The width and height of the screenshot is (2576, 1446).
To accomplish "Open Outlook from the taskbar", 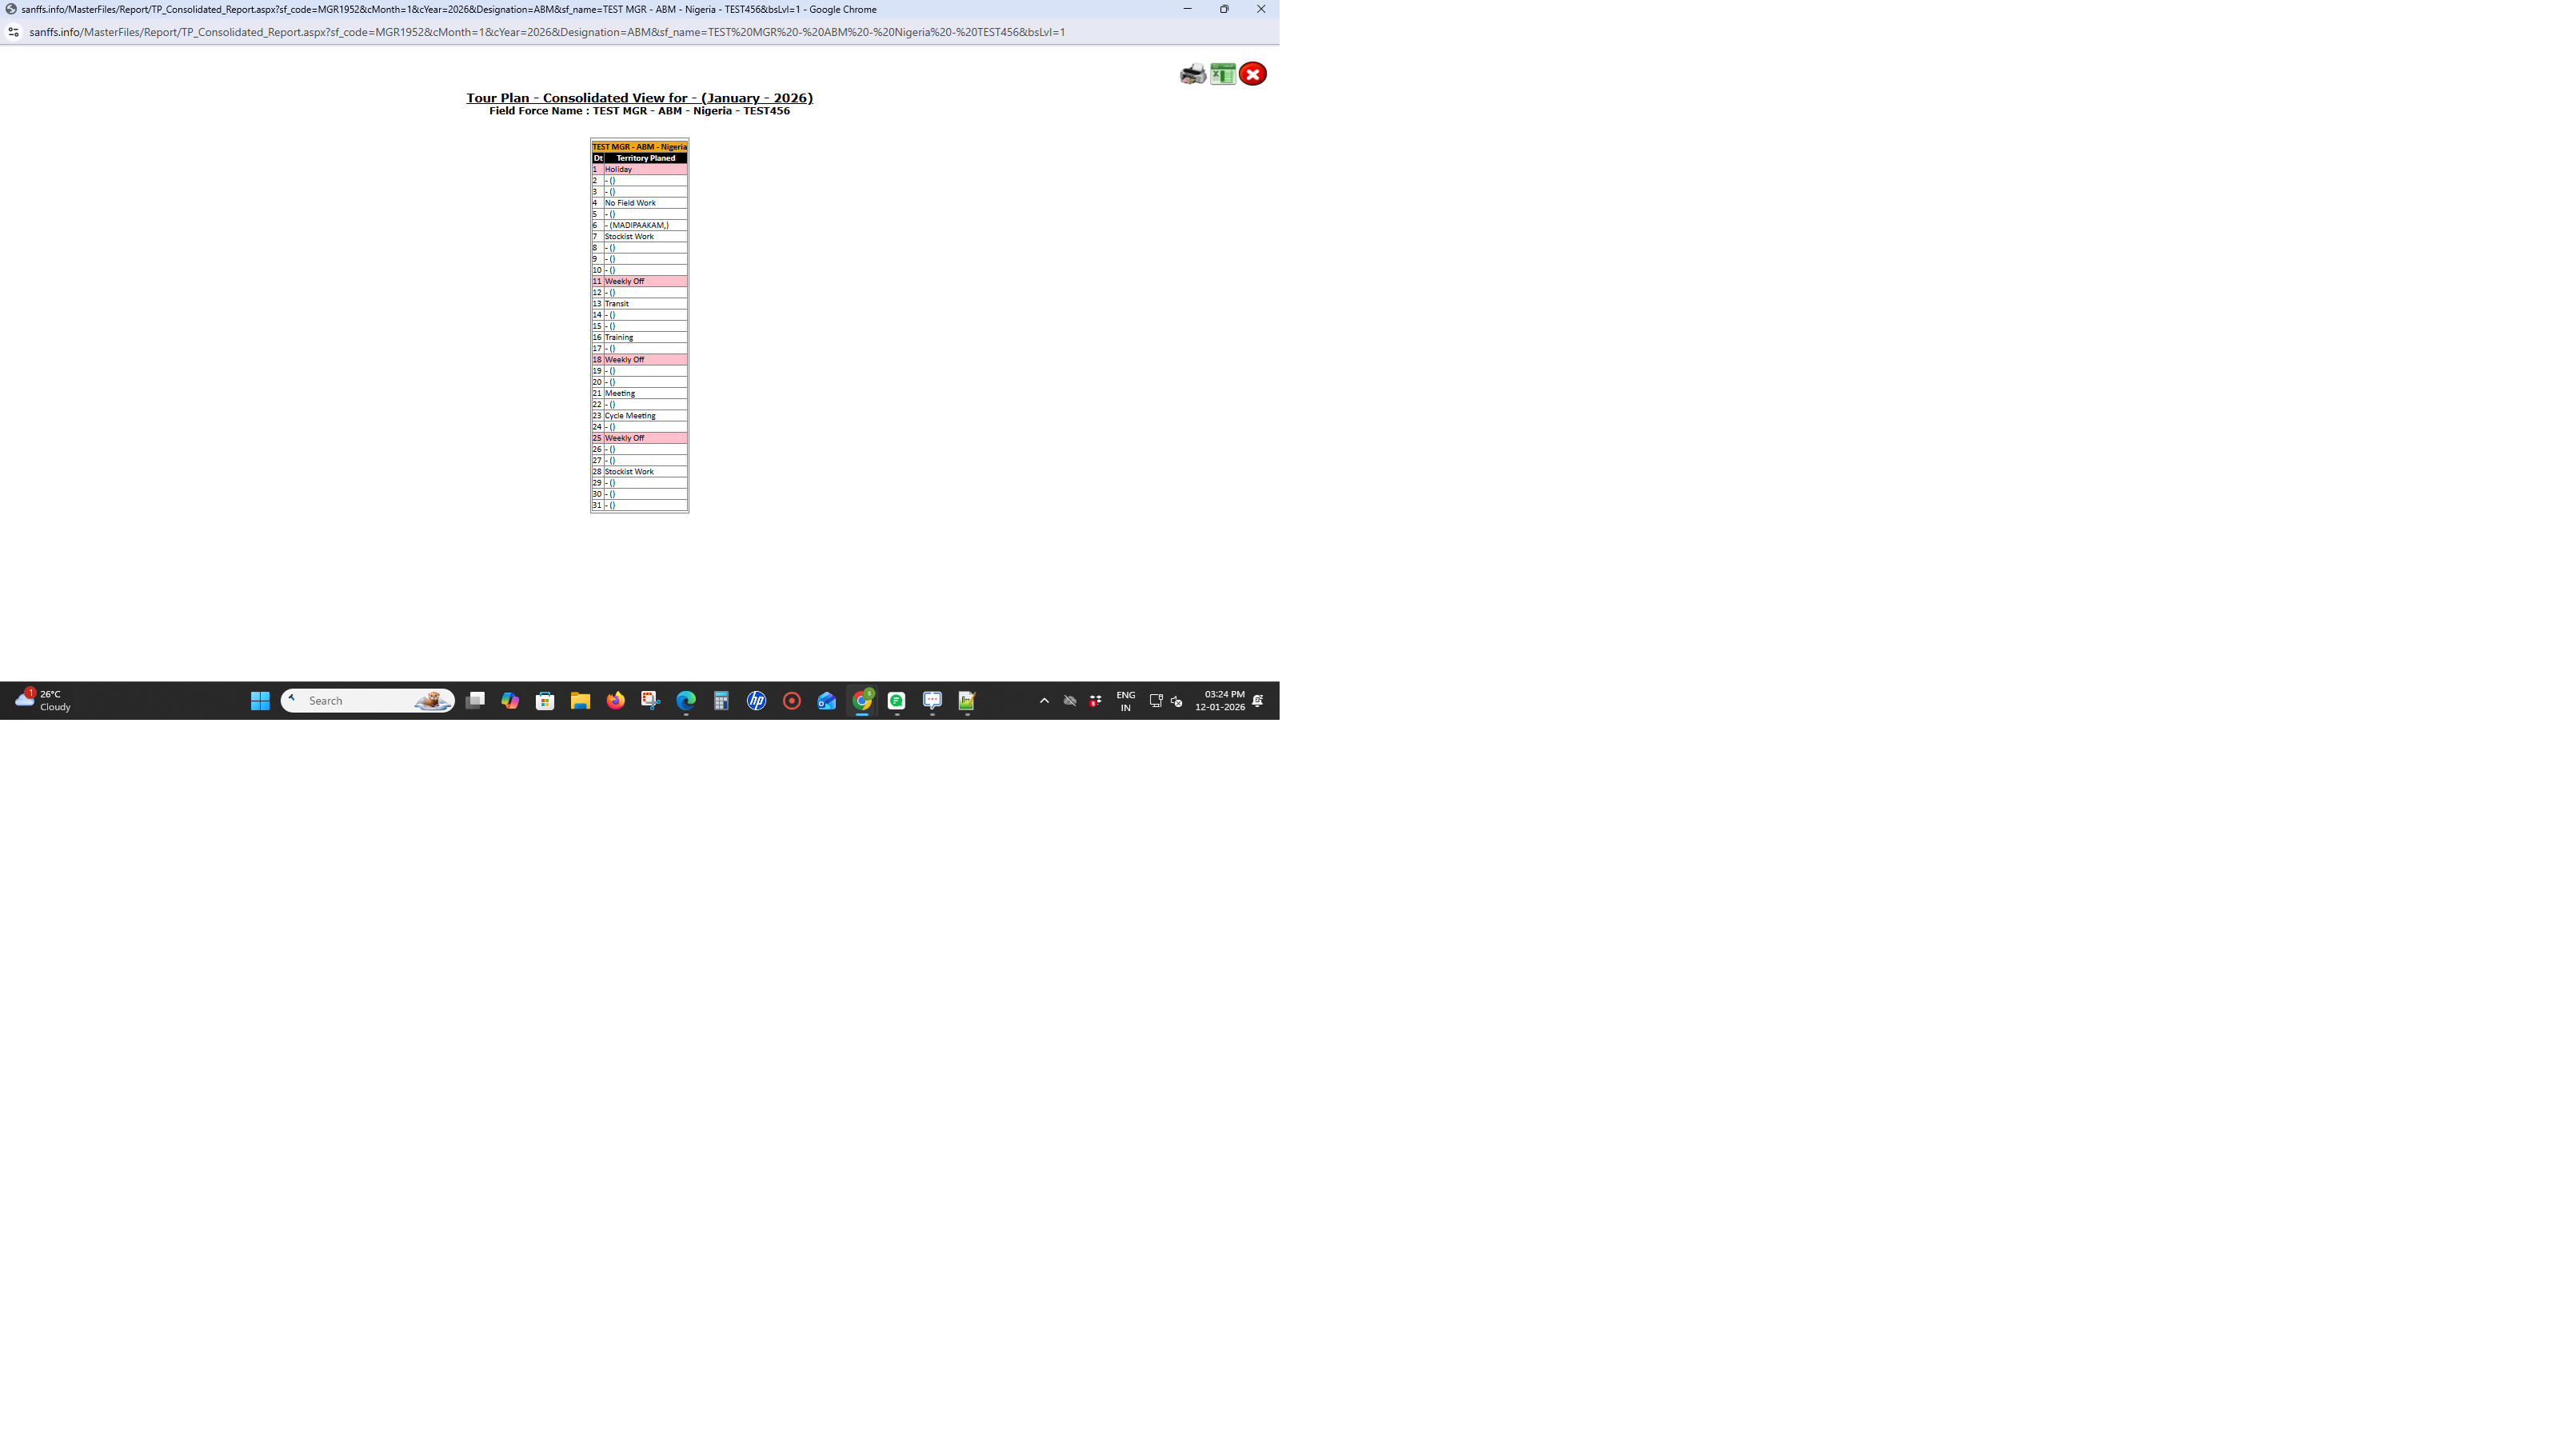I will 826,701.
